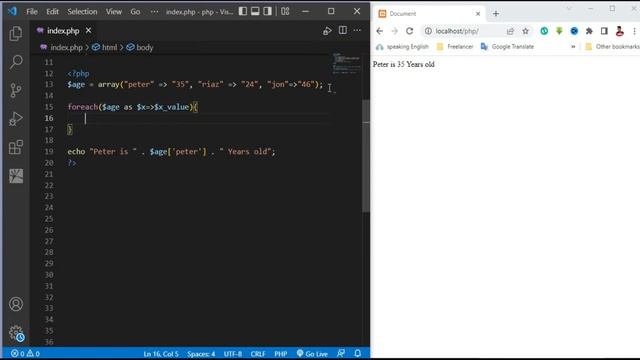
Task: Toggle Chrome side panel icon
Action: pos(604,31)
